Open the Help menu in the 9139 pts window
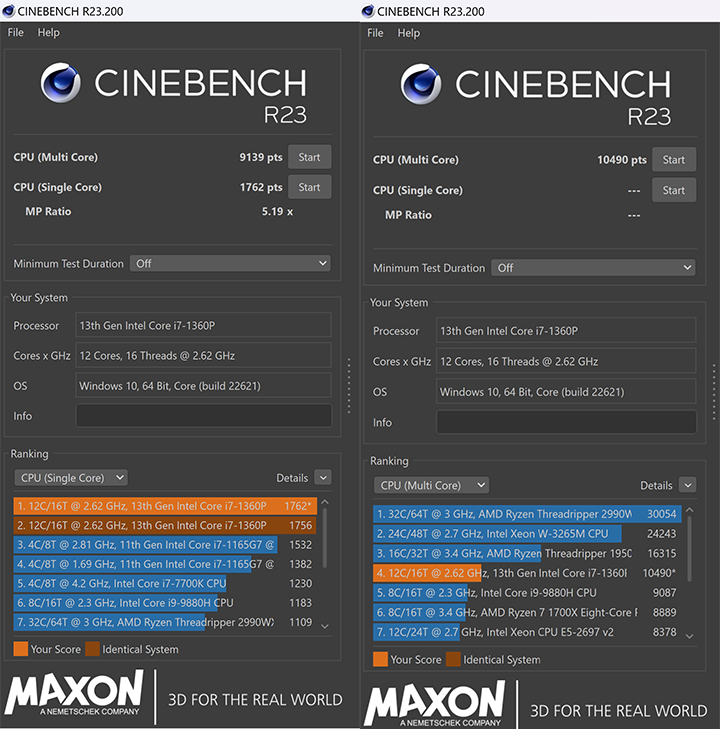Image resolution: width=720 pixels, height=729 pixels. (49, 33)
